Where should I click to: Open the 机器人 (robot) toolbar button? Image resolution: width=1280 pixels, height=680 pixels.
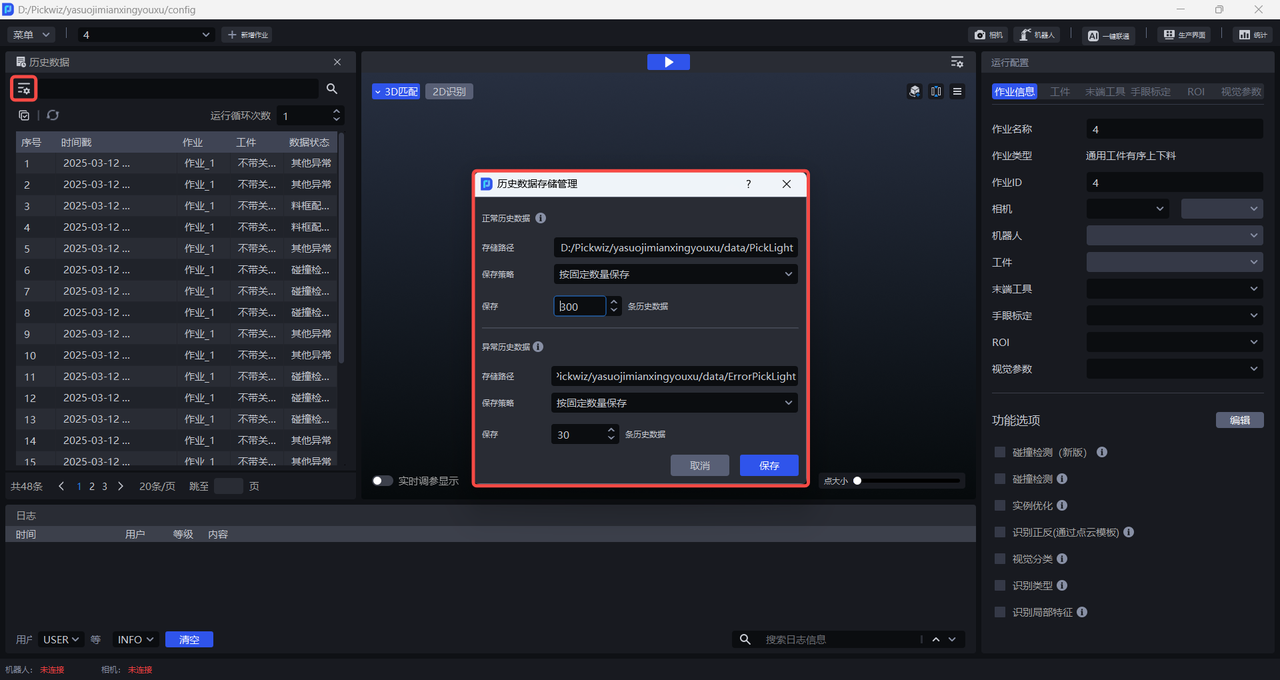click(x=1037, y=35)
